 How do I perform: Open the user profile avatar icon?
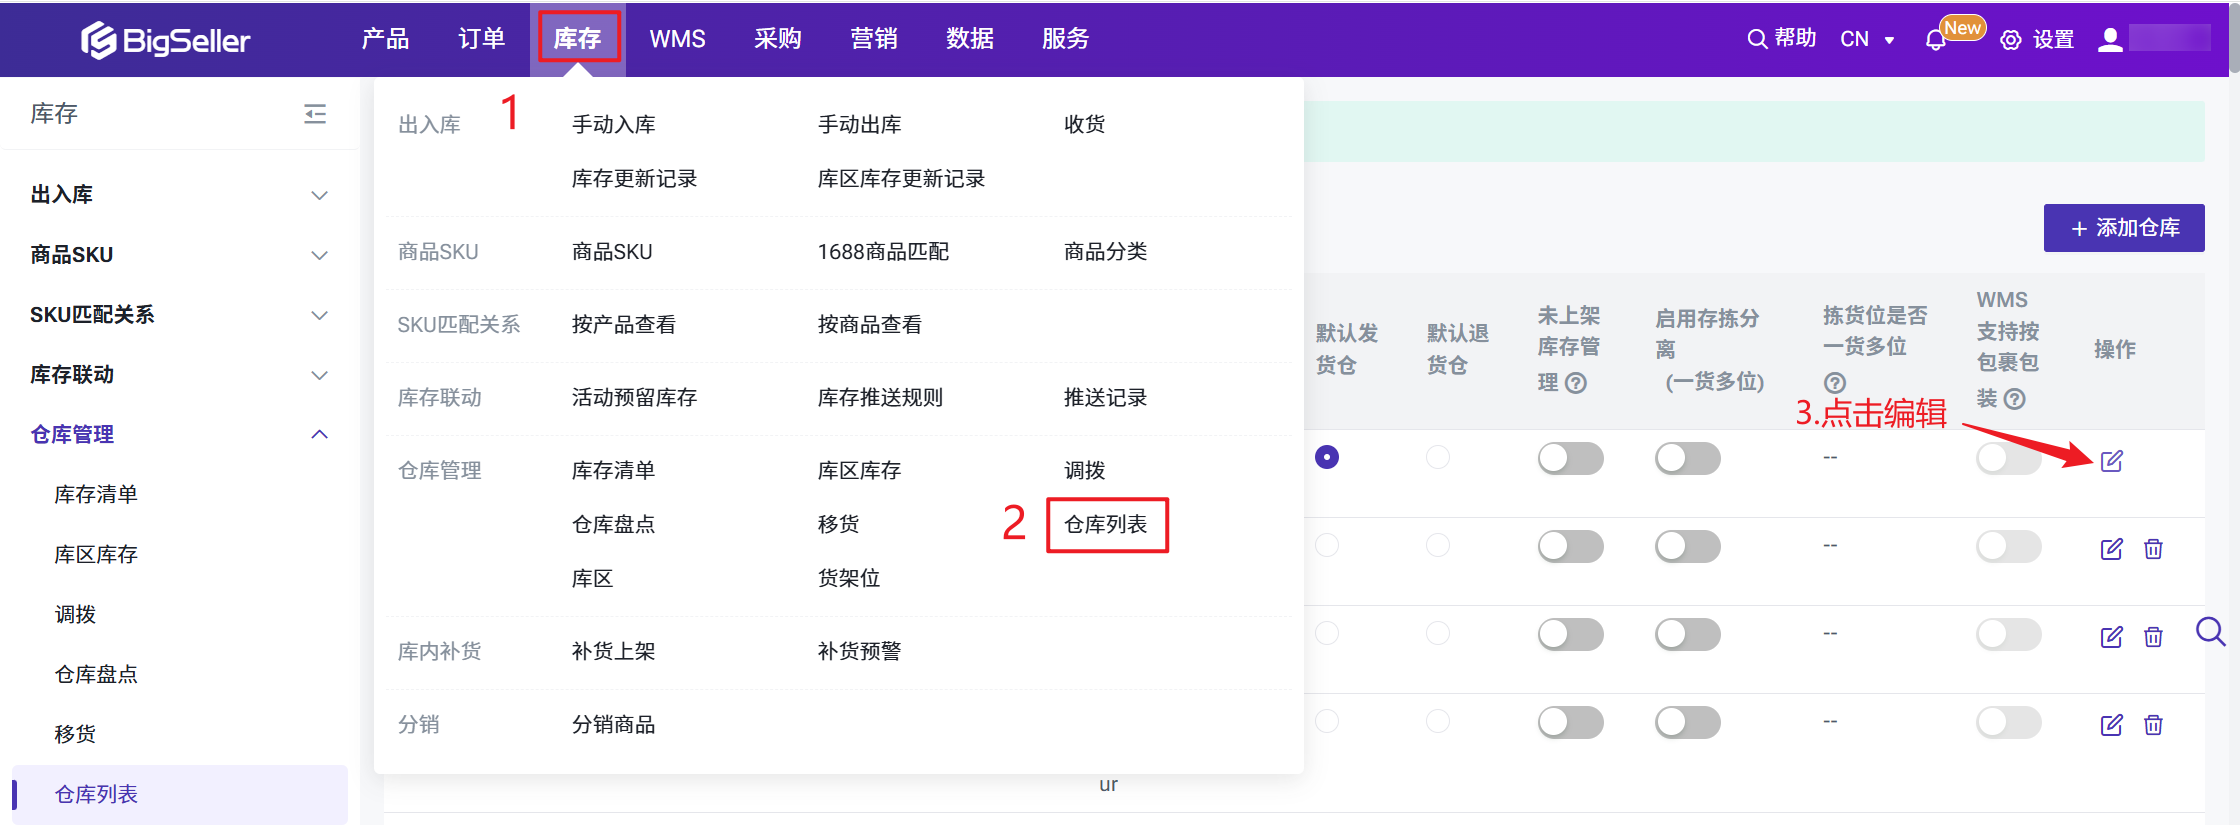2110,40
